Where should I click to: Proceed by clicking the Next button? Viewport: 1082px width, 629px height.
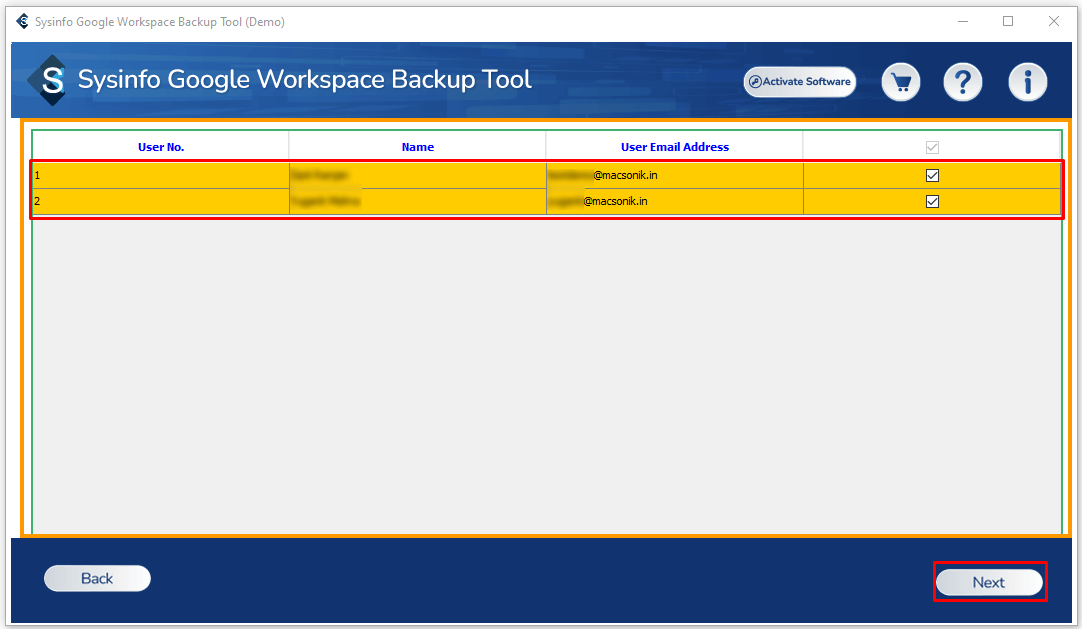coord(989,582)
